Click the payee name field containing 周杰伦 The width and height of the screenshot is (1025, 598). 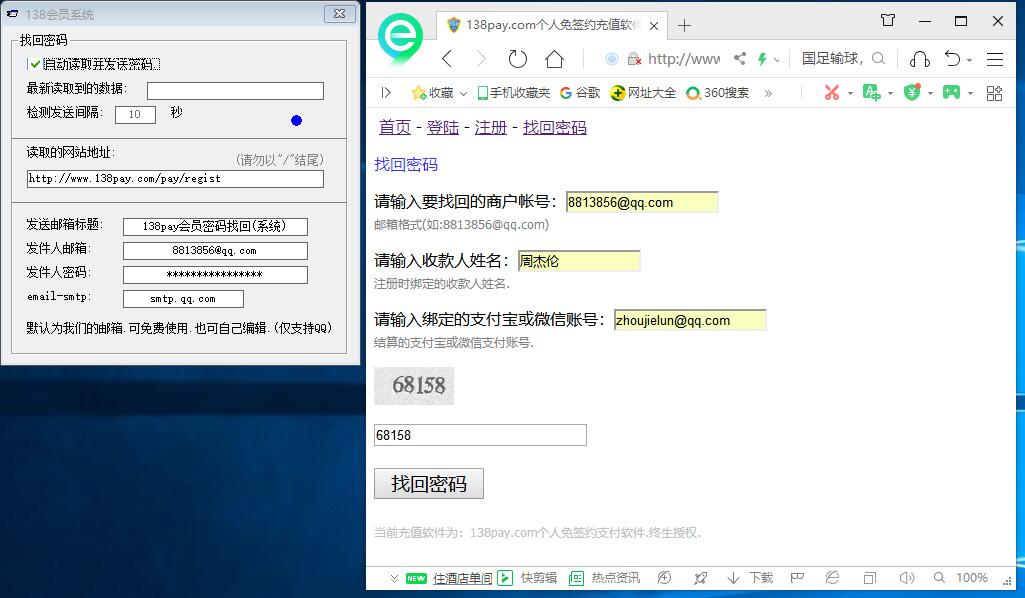click(x=579, y=261)
